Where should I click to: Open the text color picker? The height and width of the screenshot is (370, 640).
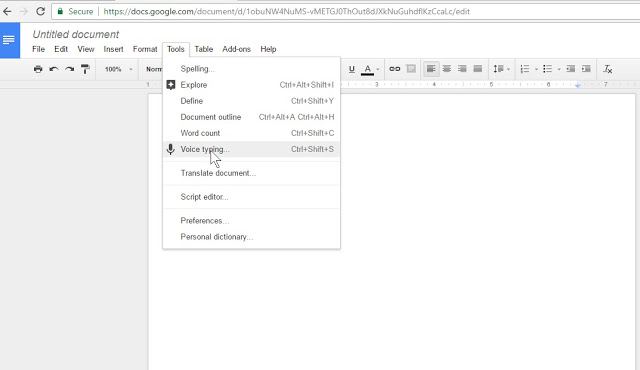[367, 69]
